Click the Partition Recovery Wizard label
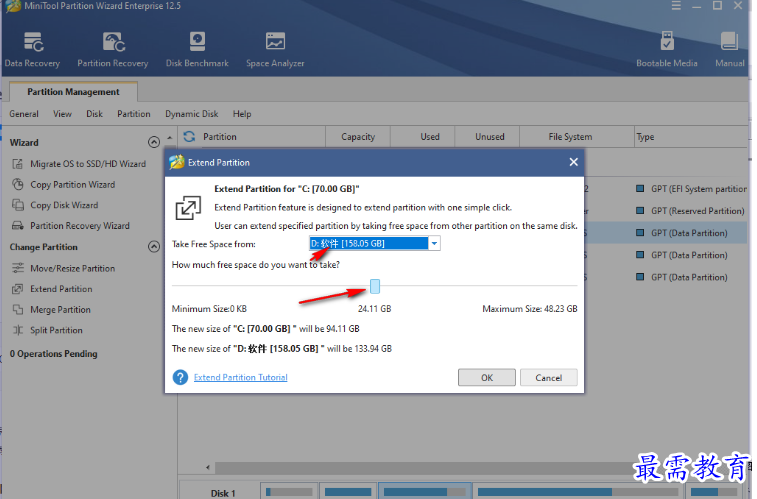Image resolution: width=757 pixels, height=499 pixels. pos(80,225)
